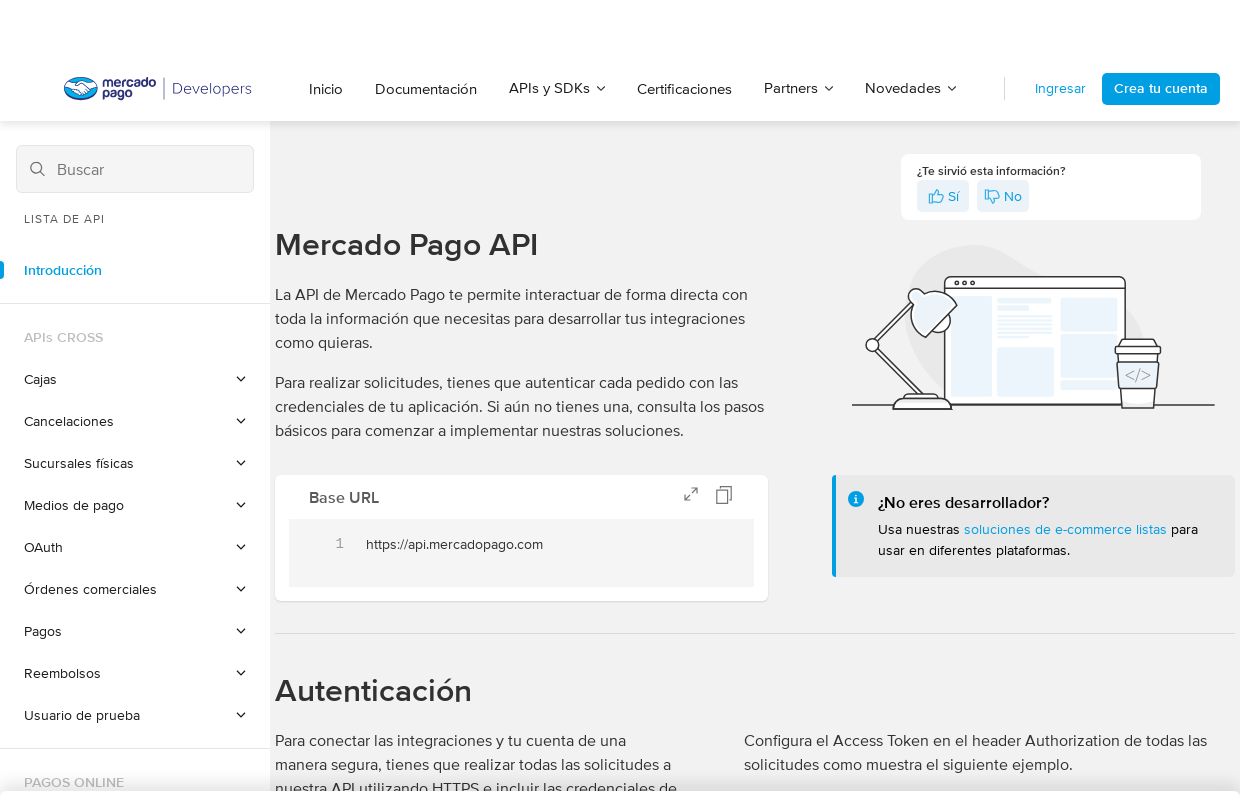Focus the Buscar search field
1240x800 pixels.
[x=135, y=169]
